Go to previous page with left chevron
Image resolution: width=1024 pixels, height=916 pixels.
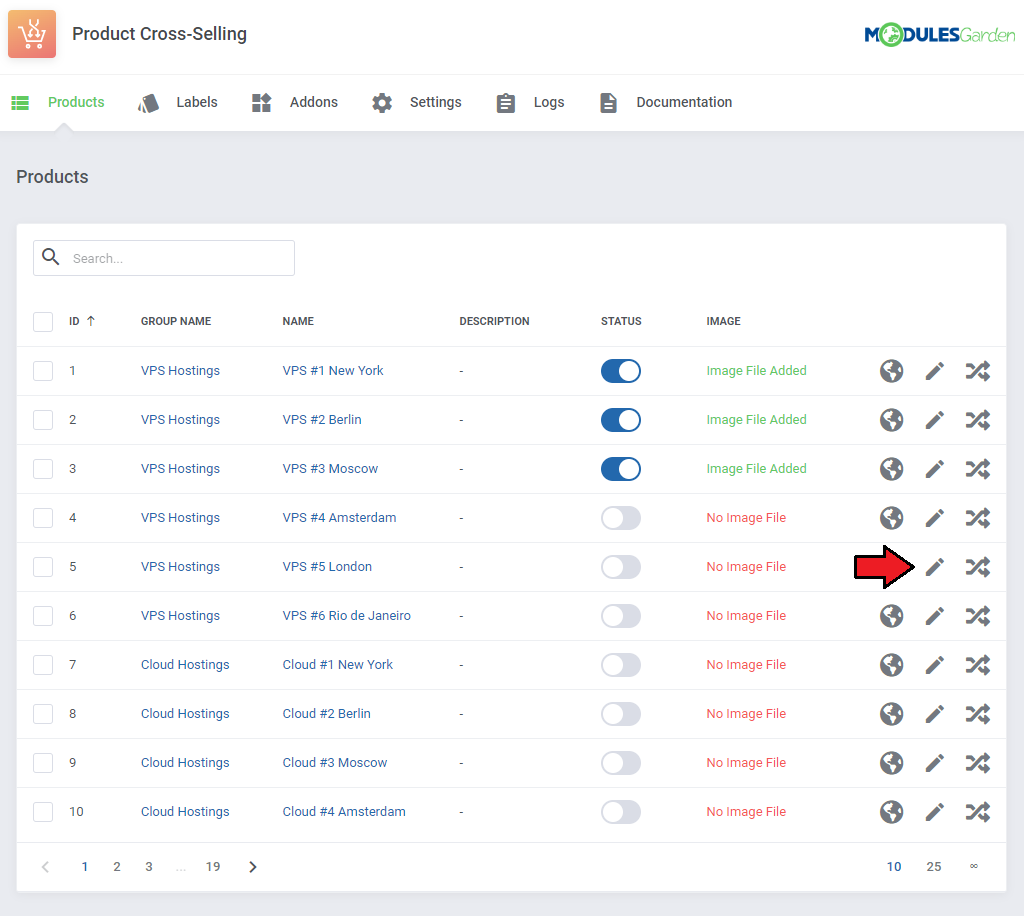click(45, 866)
